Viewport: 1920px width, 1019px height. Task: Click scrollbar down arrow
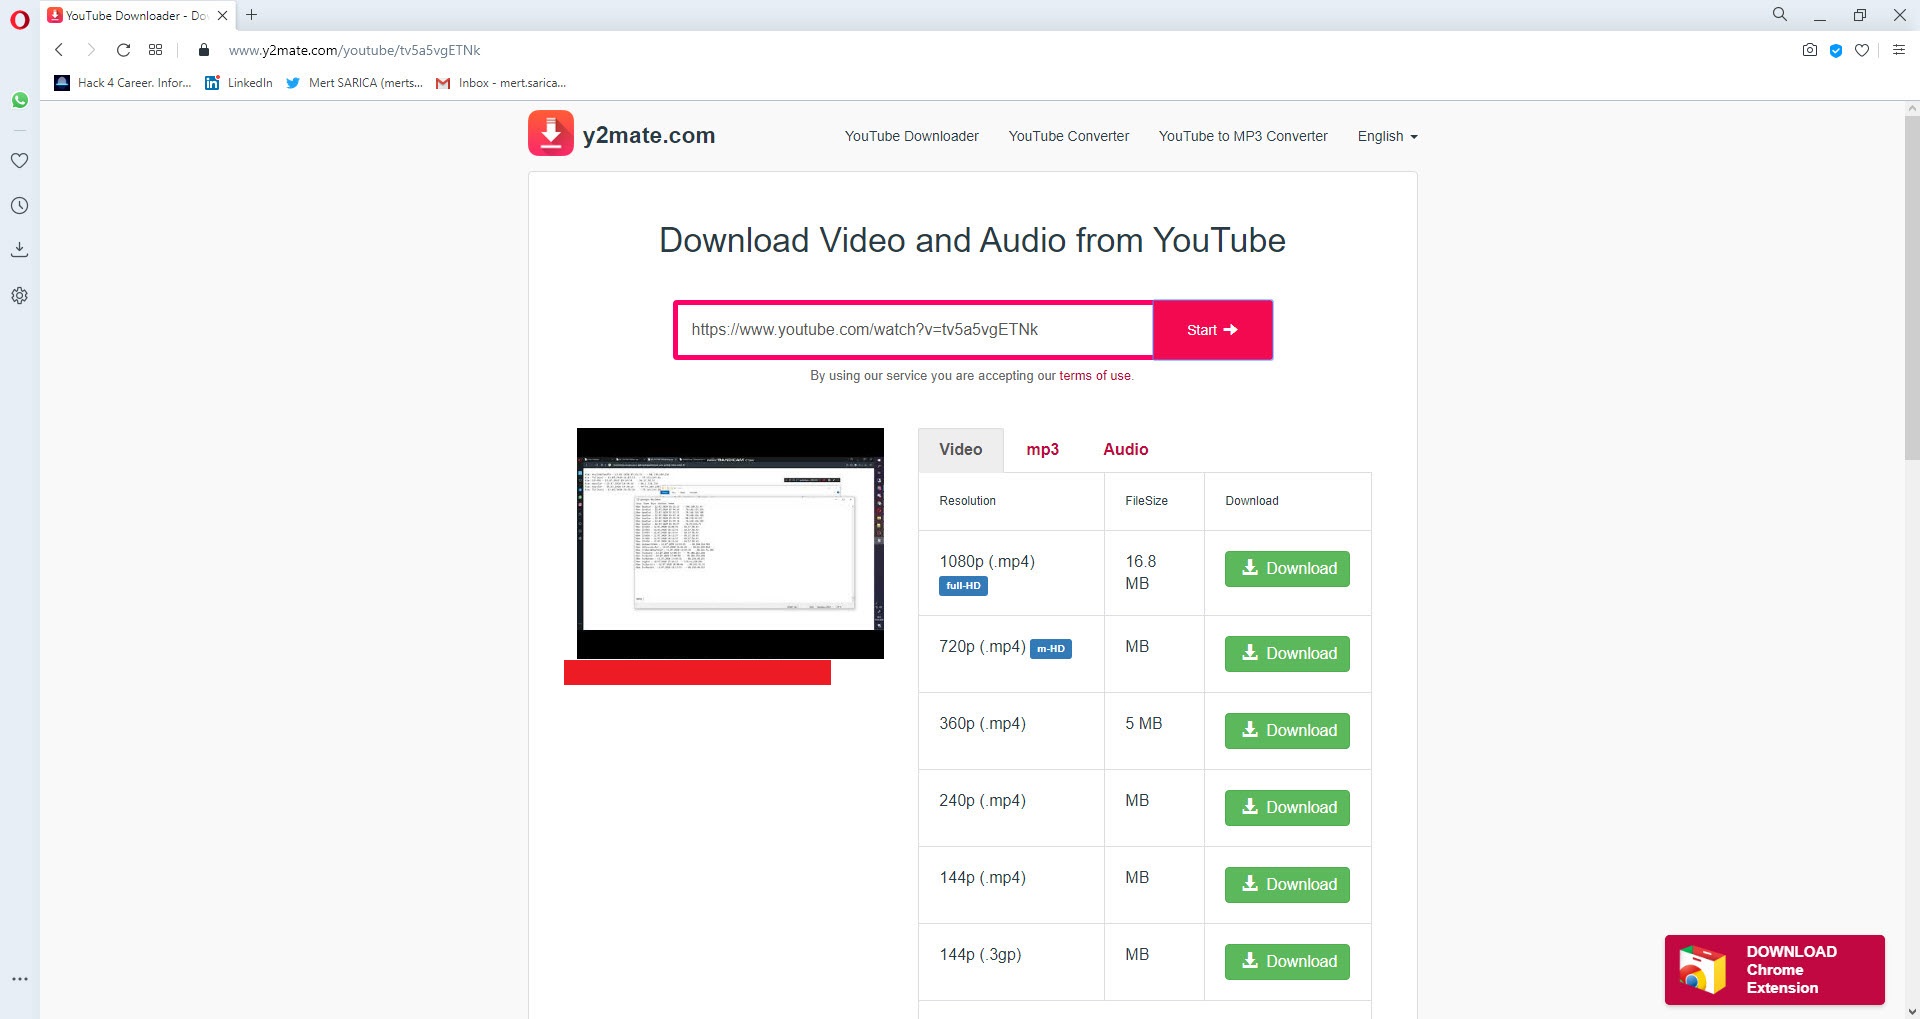coord(1912,1011)
